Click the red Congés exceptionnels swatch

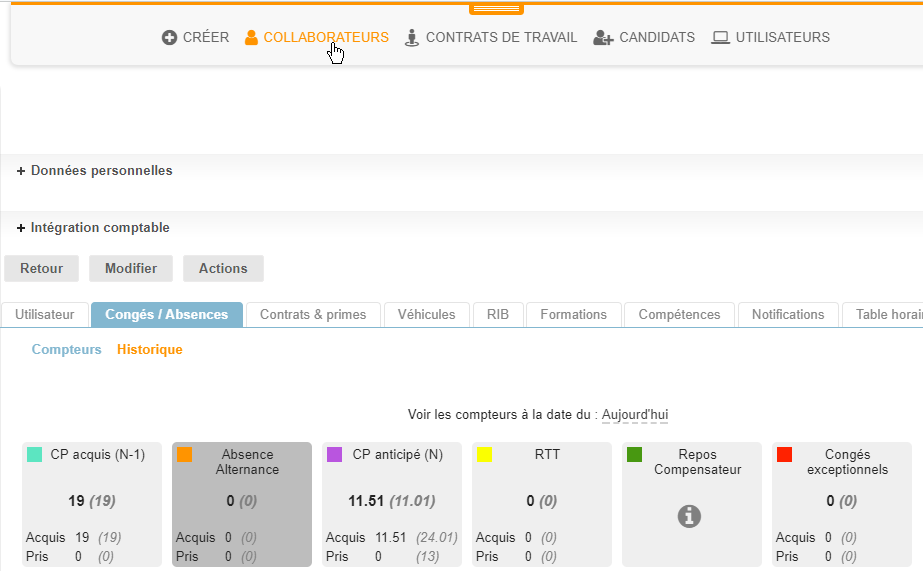coord(785,455)
